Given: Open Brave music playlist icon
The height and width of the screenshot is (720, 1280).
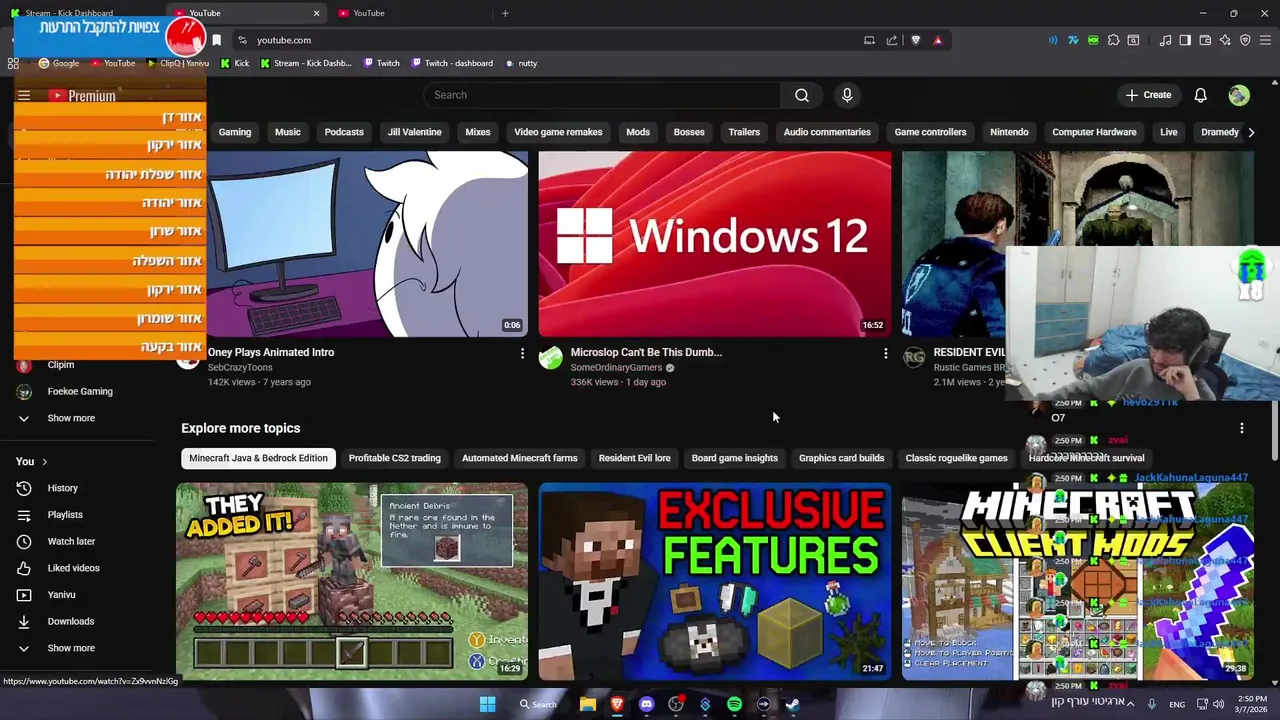Looking at the screenshot, I should coord(1165,40).
